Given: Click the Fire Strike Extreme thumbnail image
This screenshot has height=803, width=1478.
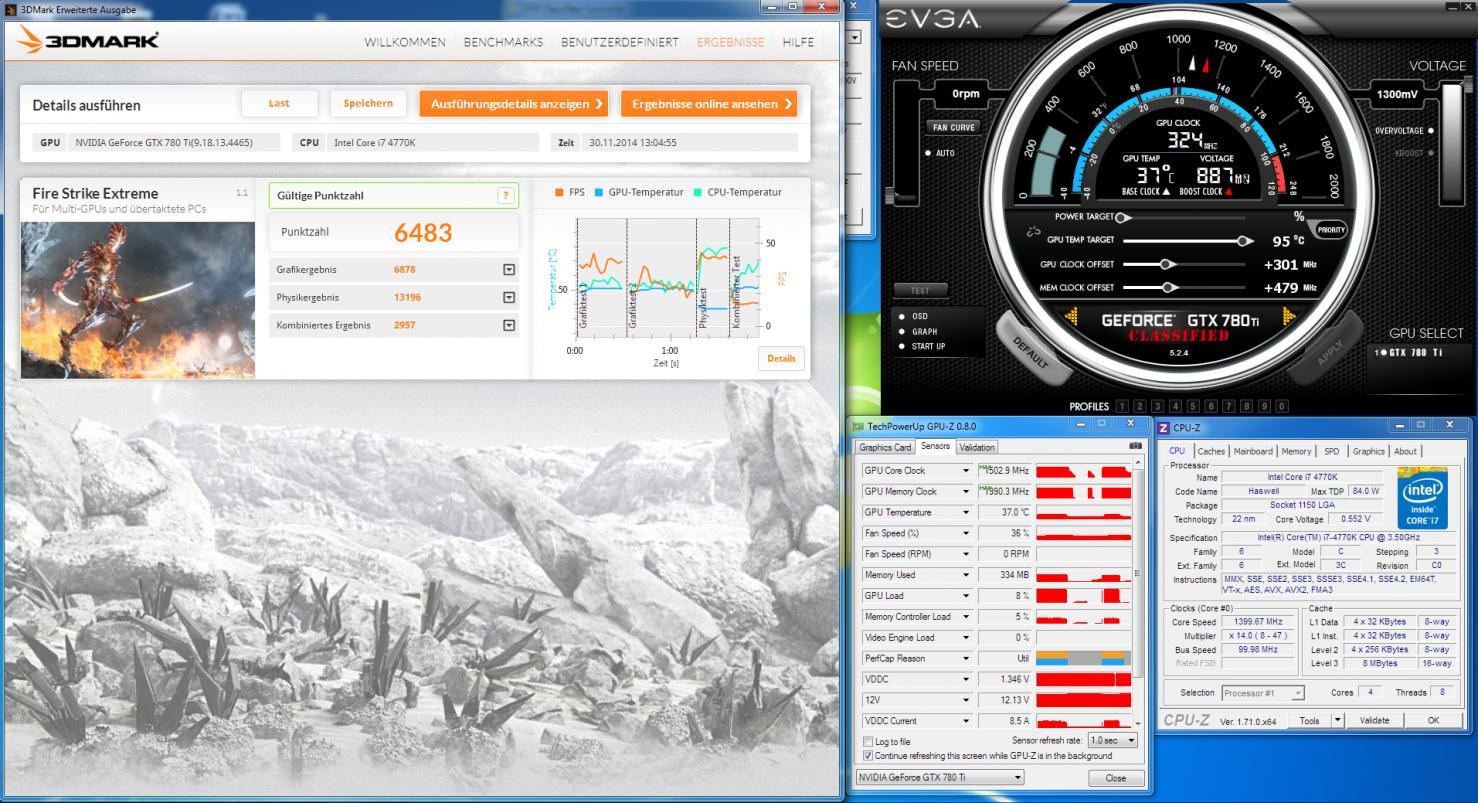Looking at the screenshot, I should (138, 299).
